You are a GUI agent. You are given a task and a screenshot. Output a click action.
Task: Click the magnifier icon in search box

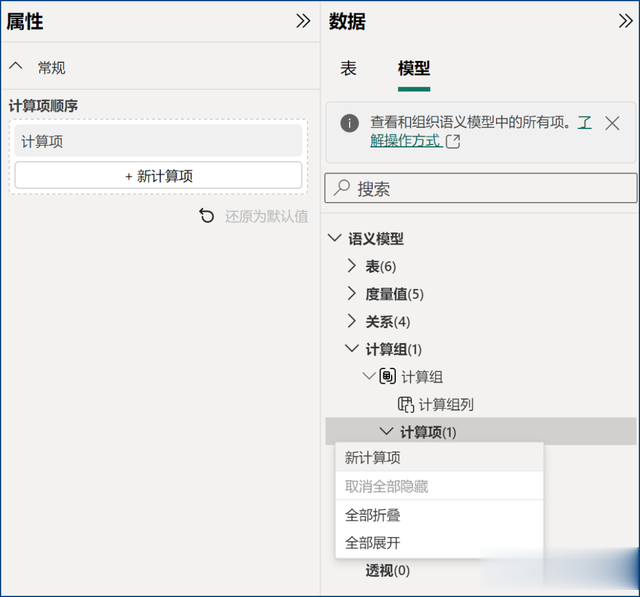point(342,188)
